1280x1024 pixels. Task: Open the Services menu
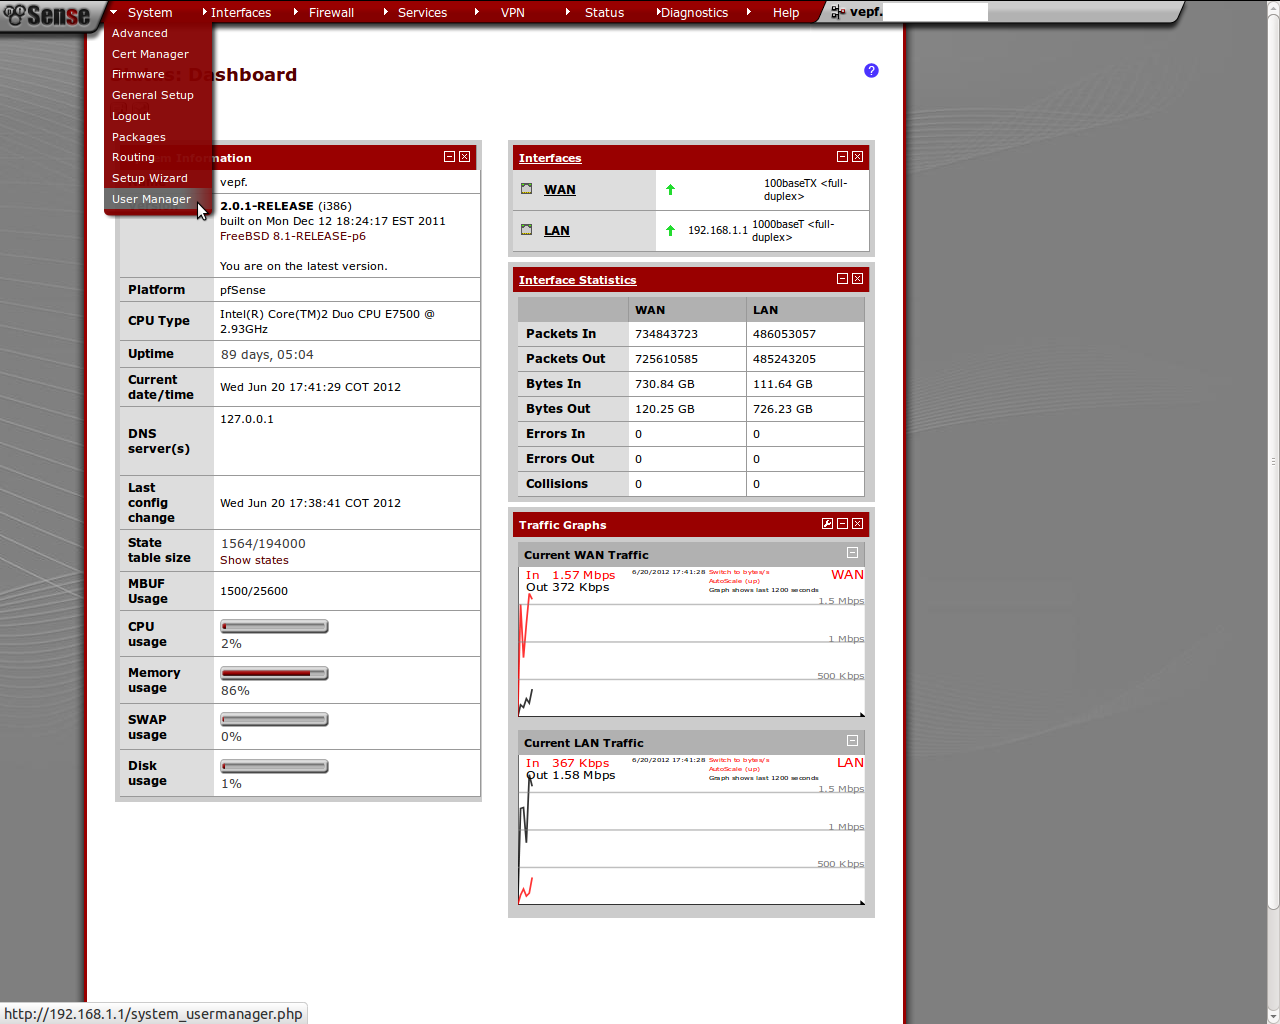[x=422, y=13]
